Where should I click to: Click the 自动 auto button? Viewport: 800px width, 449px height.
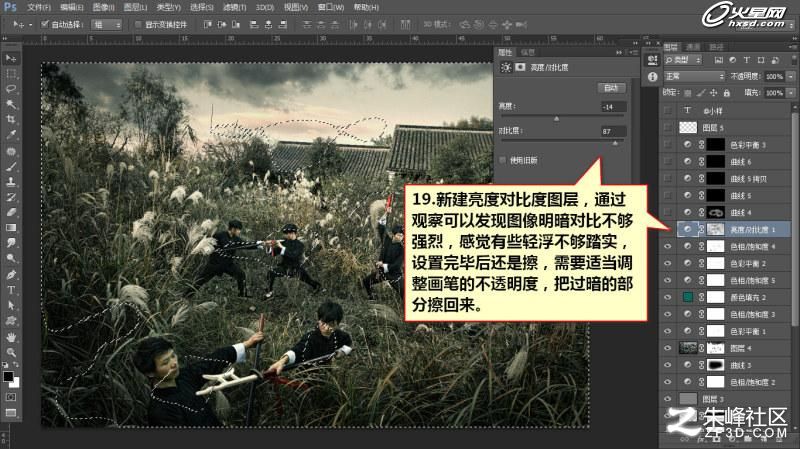[x=611, y=88]
